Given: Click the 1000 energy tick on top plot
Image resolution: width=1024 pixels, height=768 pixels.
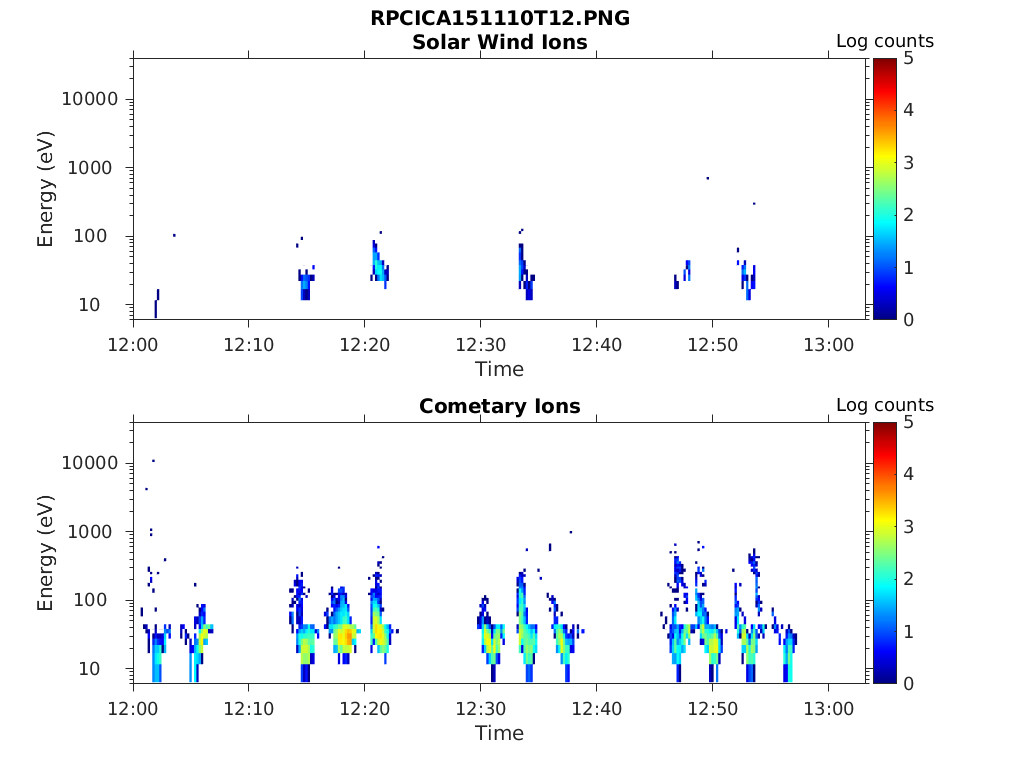Looking at the screenshot, I should tap(90, 168).
